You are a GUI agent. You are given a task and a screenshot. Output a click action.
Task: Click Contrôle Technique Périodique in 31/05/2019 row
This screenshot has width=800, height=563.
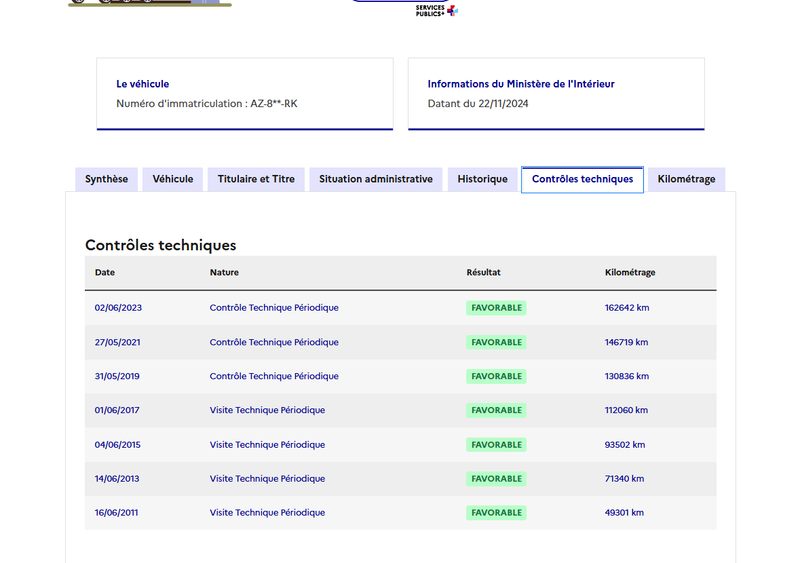click(x=274, y=376)
